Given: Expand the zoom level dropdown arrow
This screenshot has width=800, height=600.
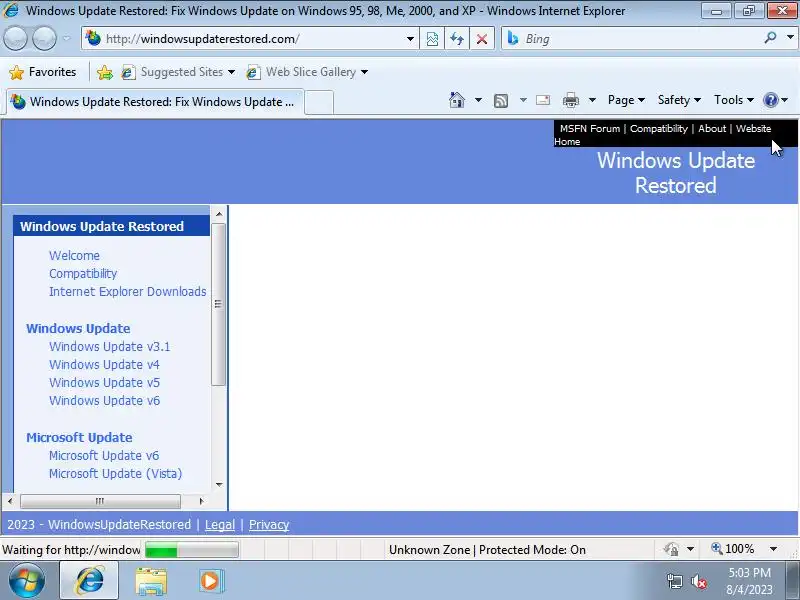Looking at the screenshot, I should (x=773, y=549).
